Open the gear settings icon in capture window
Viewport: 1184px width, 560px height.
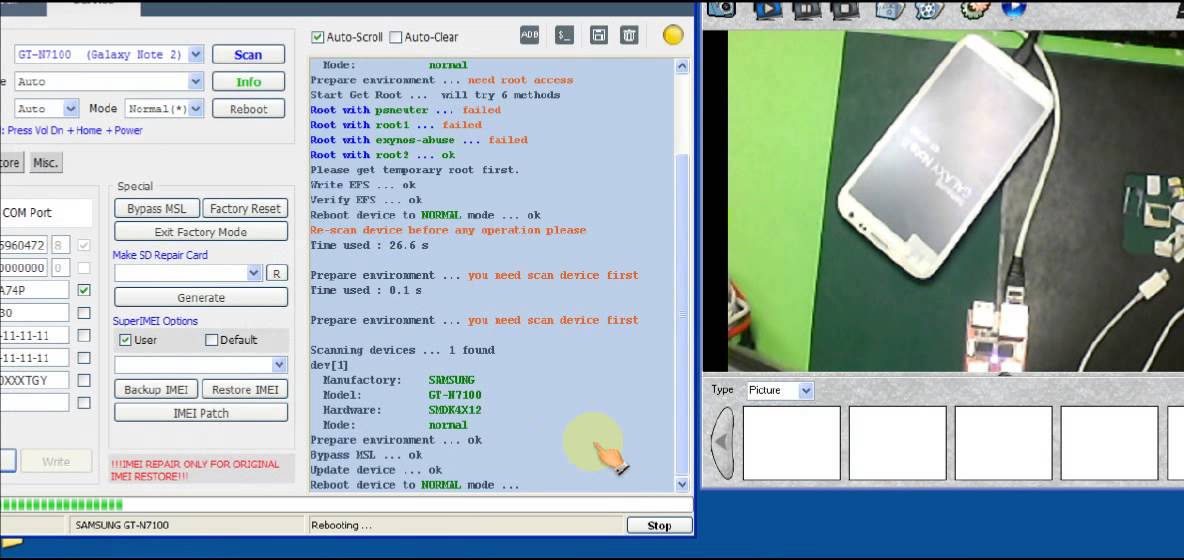coord(975,8)
